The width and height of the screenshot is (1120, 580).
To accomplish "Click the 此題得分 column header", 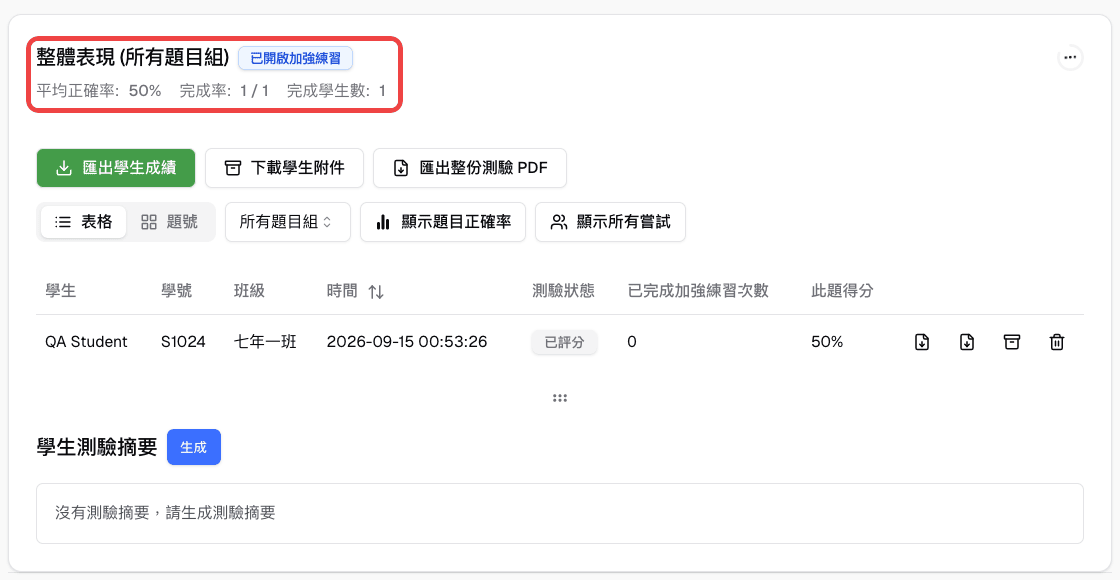I will point(842,291).
